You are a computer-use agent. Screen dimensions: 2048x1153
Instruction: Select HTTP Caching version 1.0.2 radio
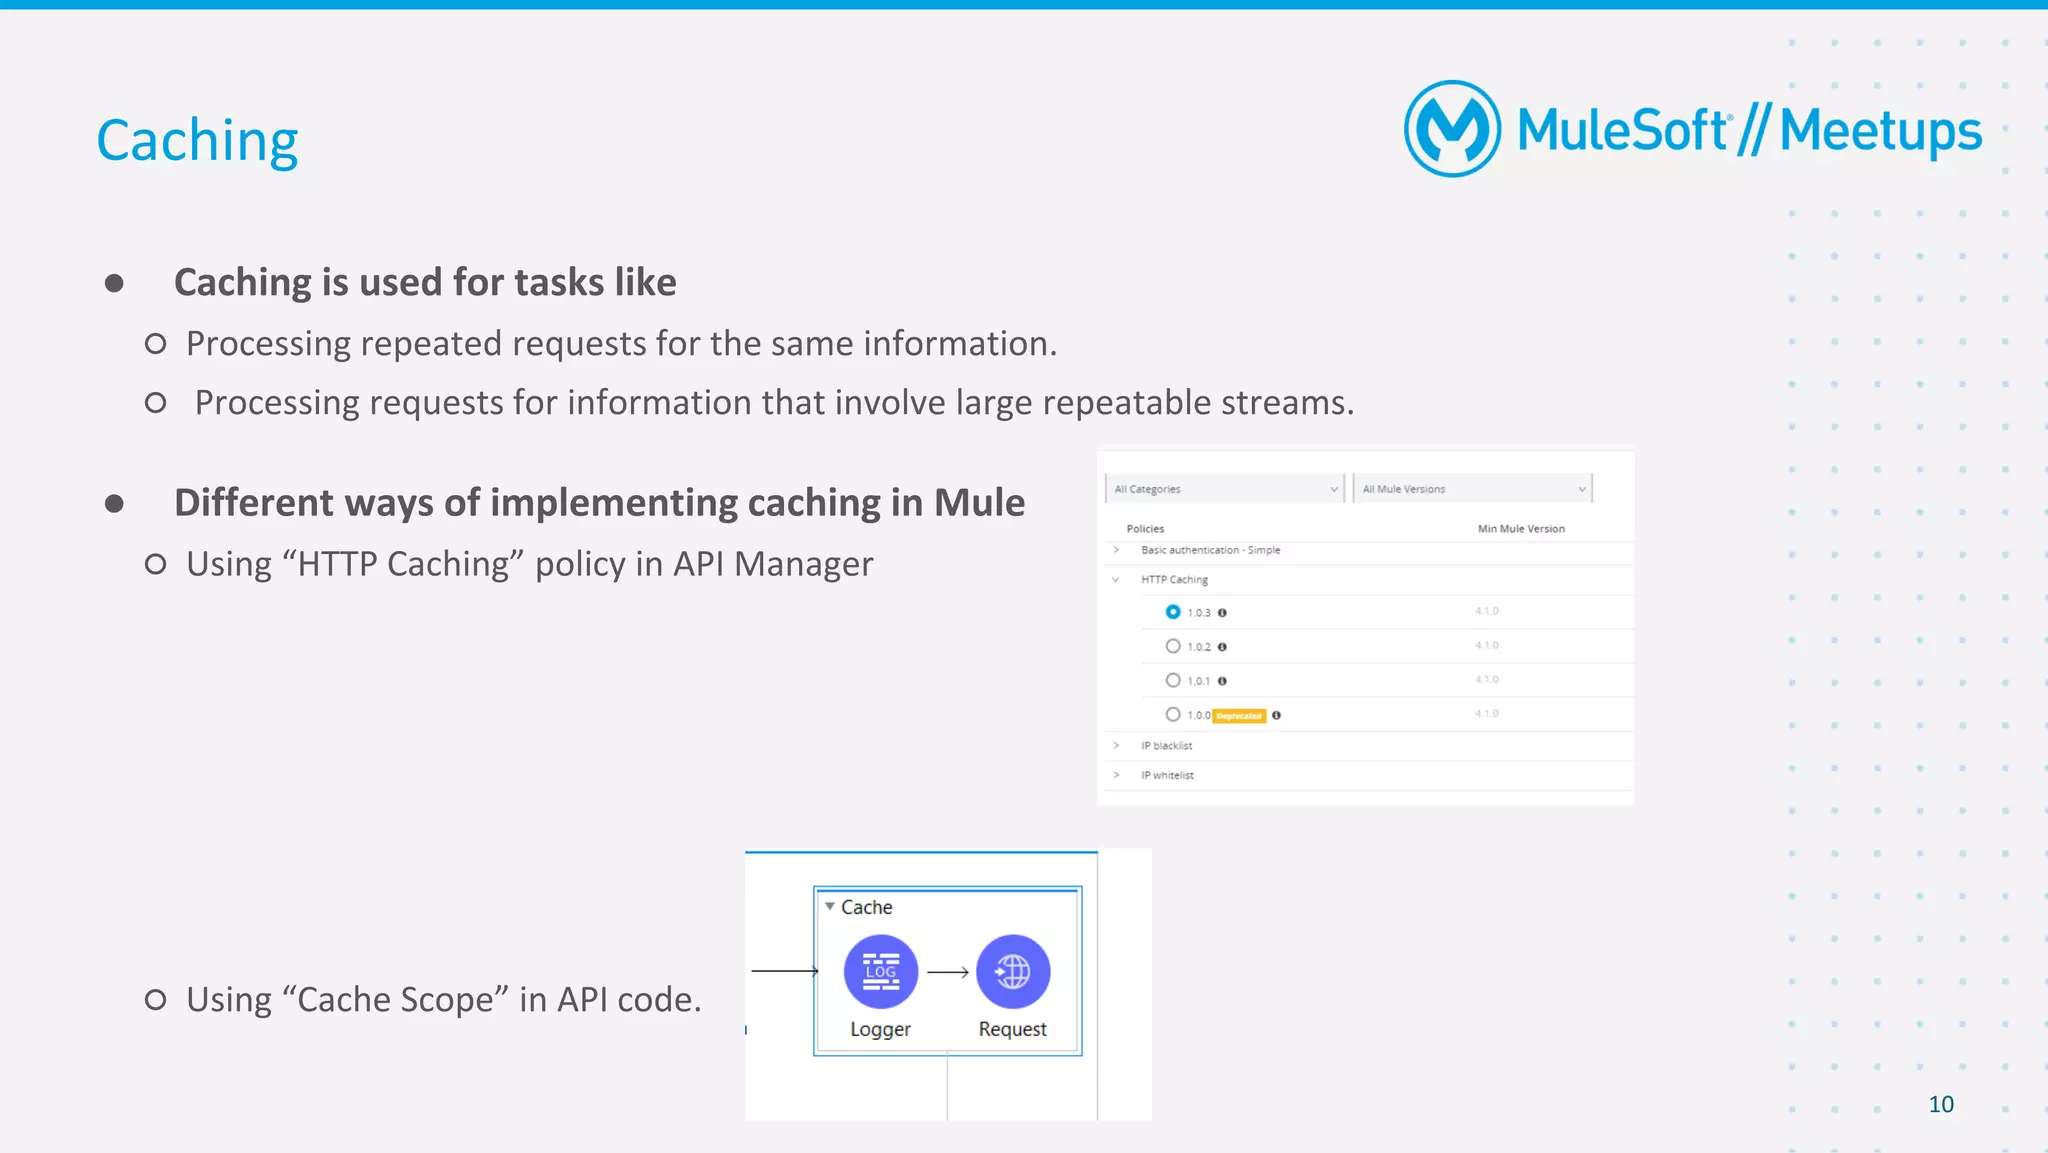coord(1173,646)
